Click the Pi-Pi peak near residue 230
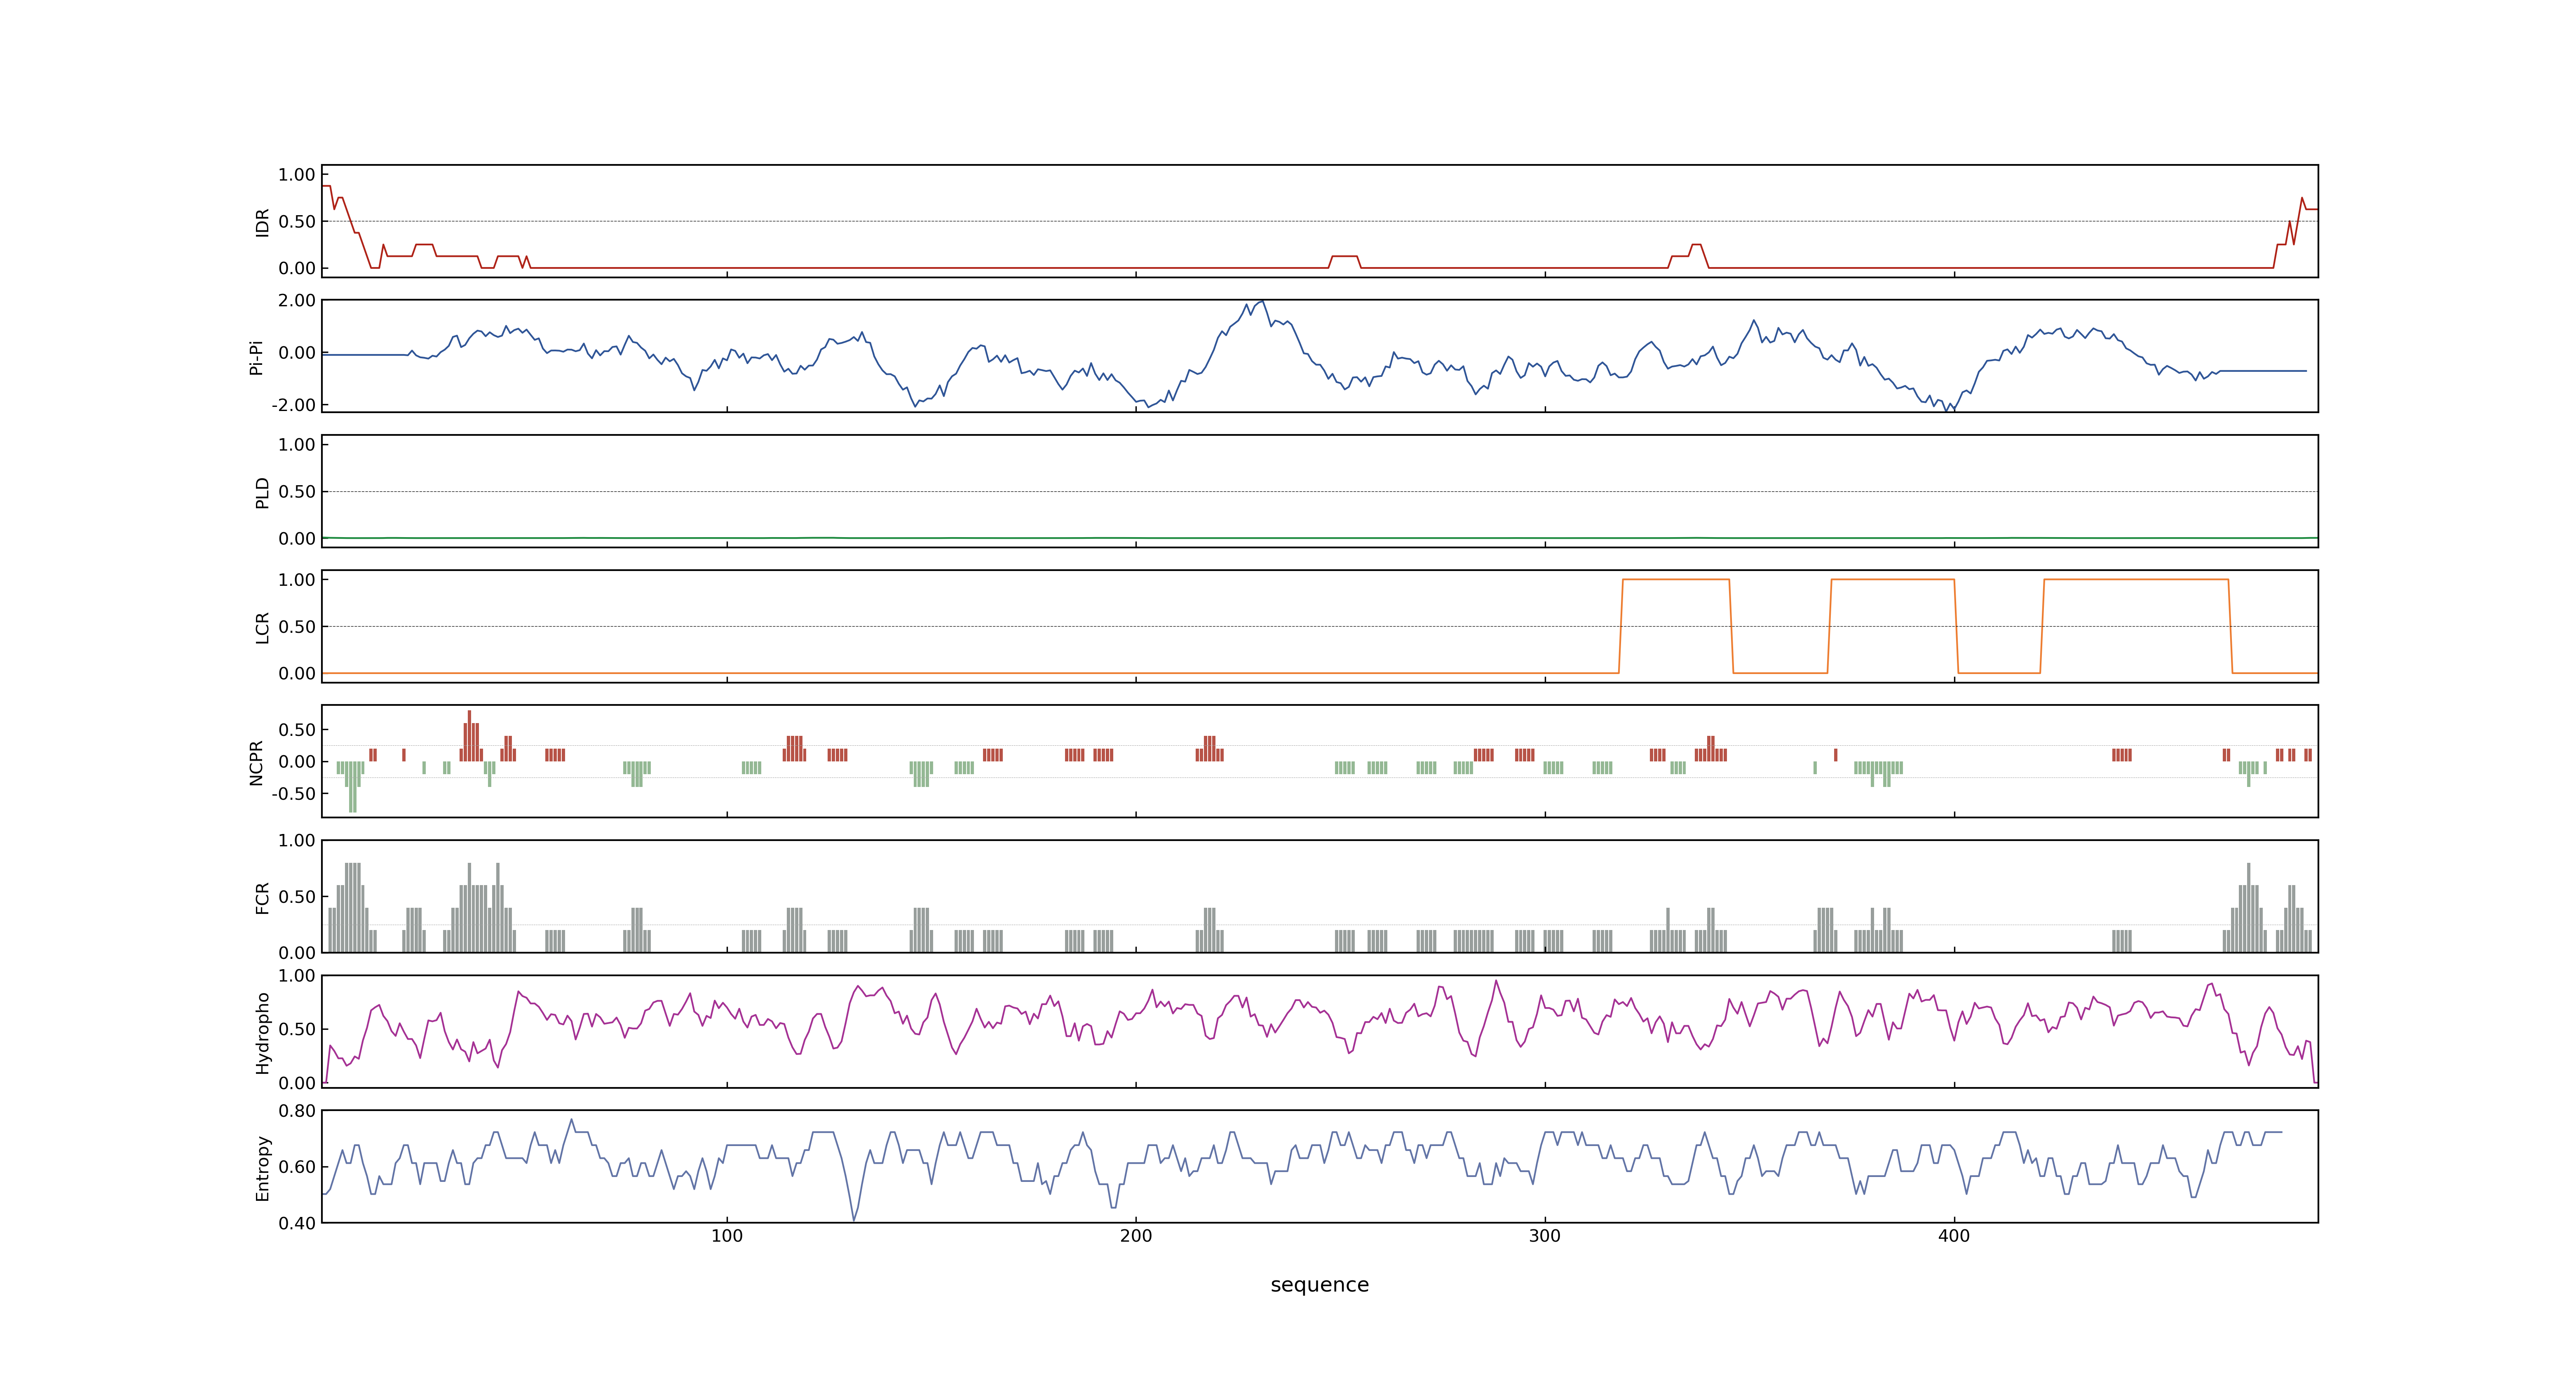The image size is (2576, 1374). coord(1263,302)
